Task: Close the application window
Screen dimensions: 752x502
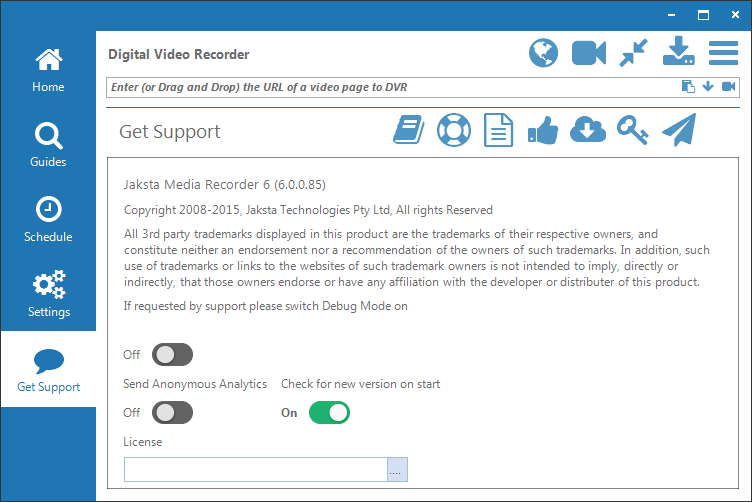Action: 735,15
